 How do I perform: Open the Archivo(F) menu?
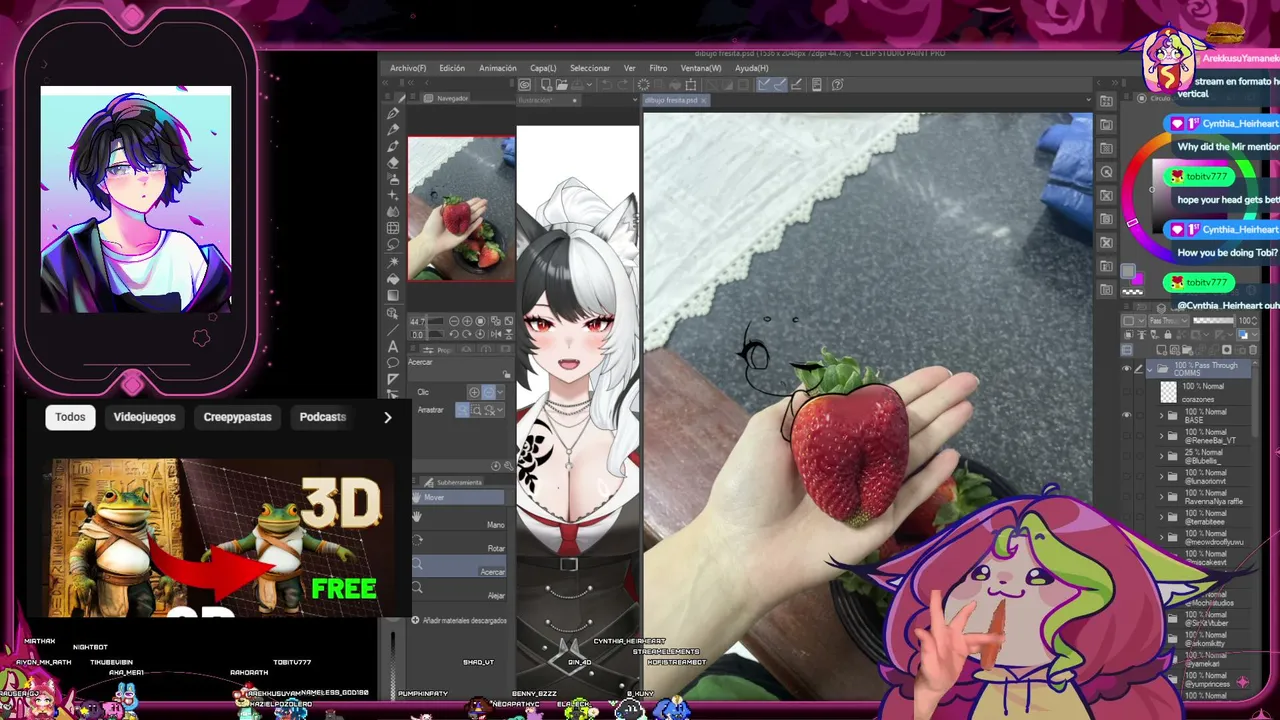coord(408,68)
